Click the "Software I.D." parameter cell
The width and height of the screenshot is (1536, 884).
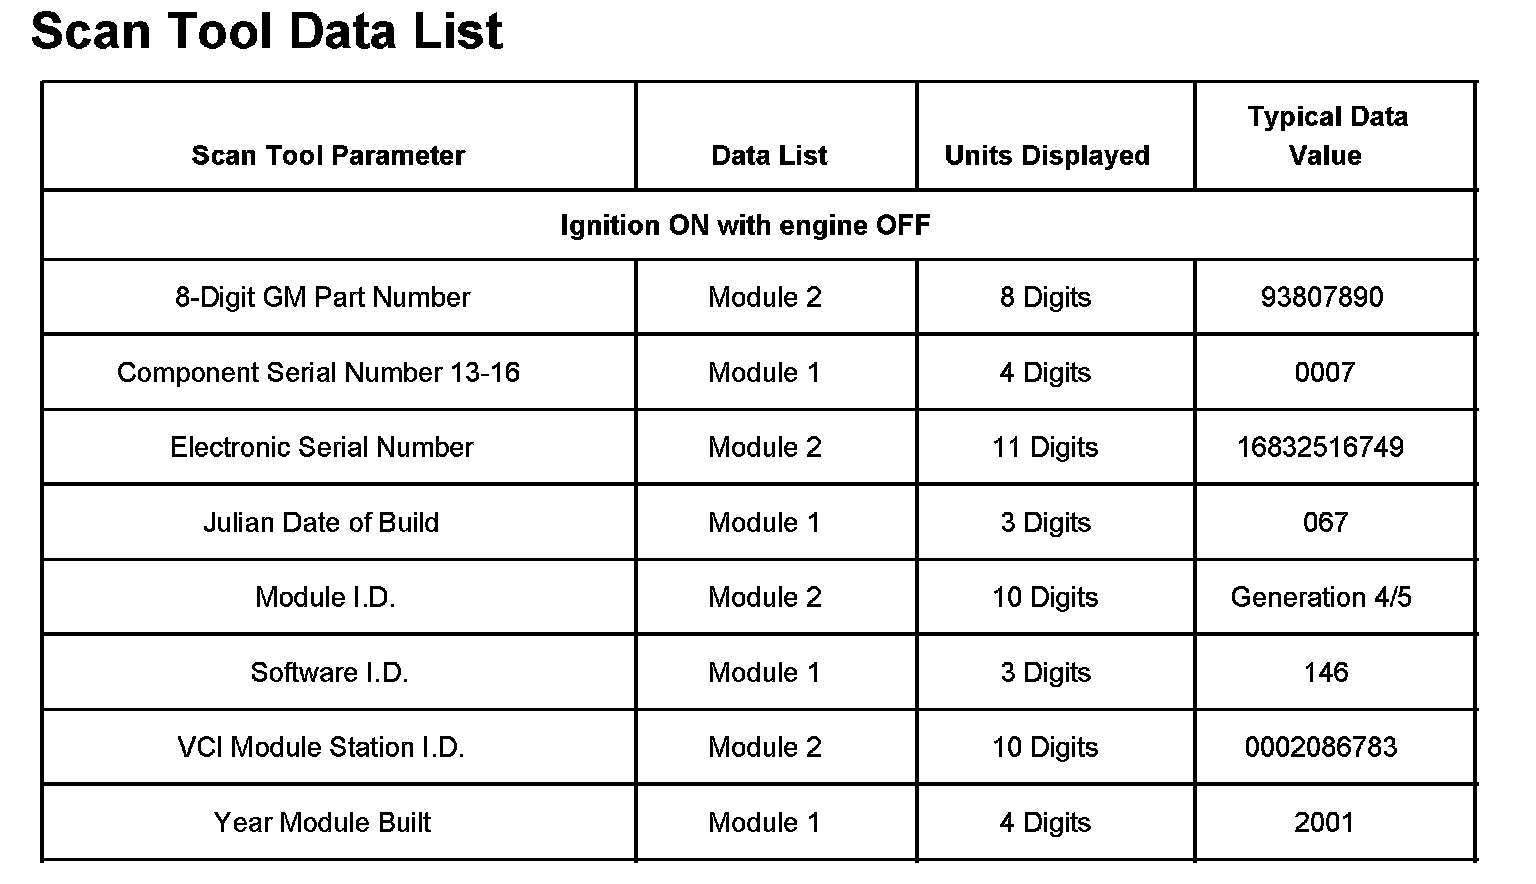(x=329, y=672)
